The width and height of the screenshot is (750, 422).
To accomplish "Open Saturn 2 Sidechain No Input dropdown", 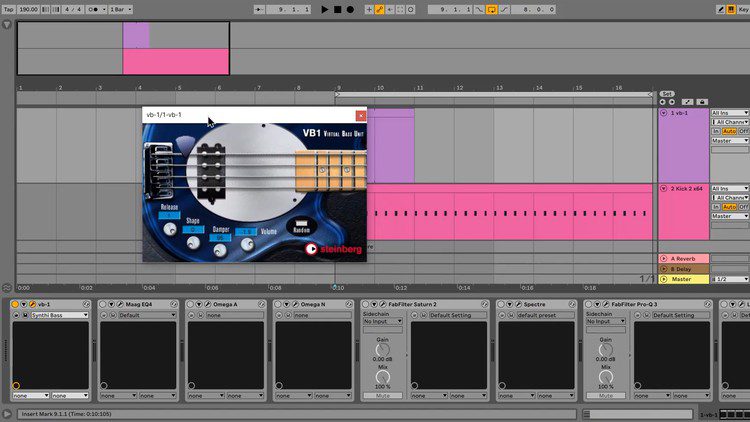I will click(x=383, y=322).
